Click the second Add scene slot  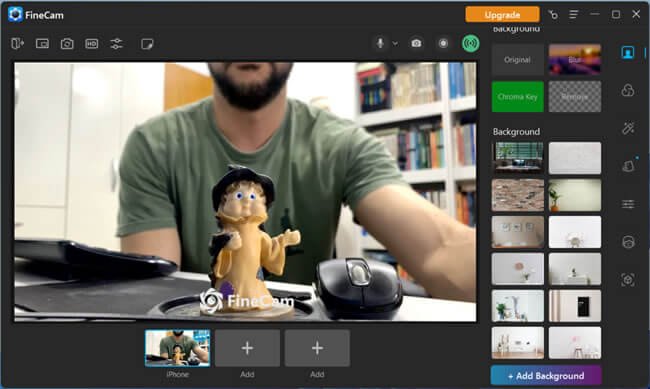pos(317,348)
